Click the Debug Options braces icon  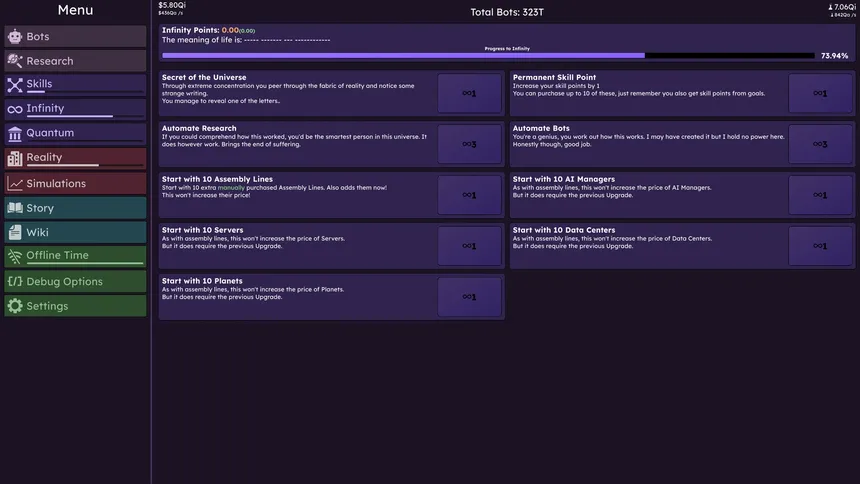click(15, 282)
